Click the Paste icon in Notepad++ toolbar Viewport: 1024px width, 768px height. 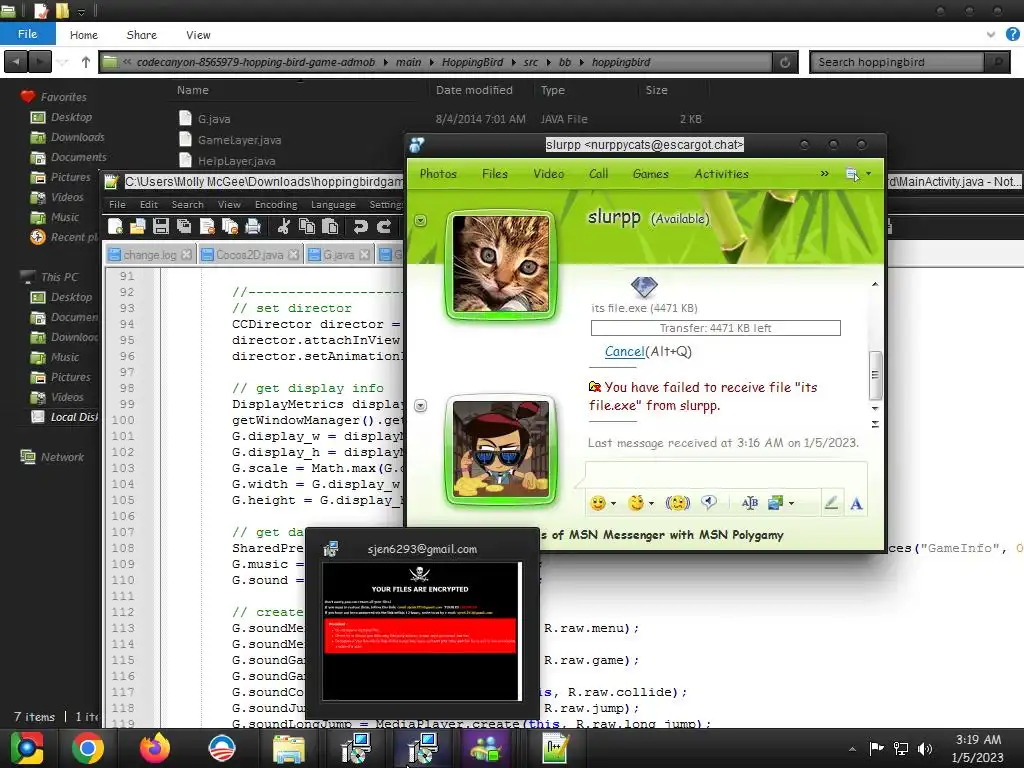tap(330, 227)
